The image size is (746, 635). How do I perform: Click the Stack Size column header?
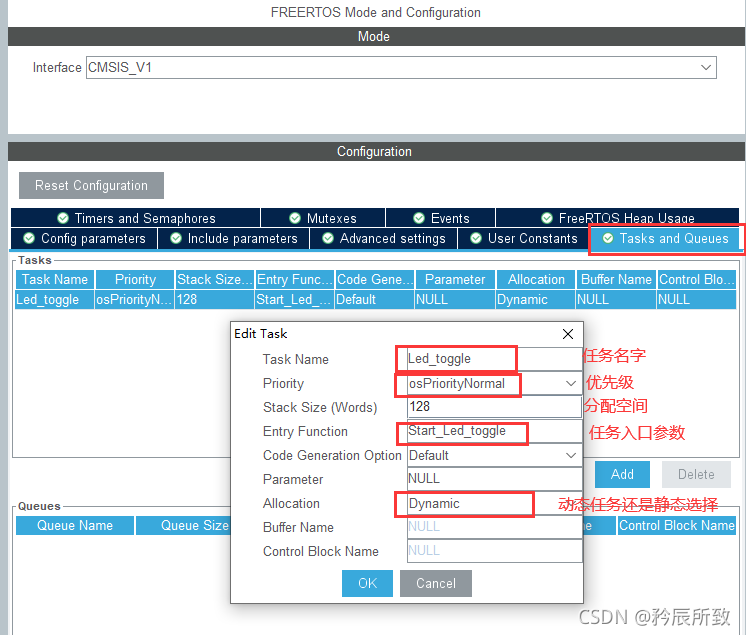point(214,279)
